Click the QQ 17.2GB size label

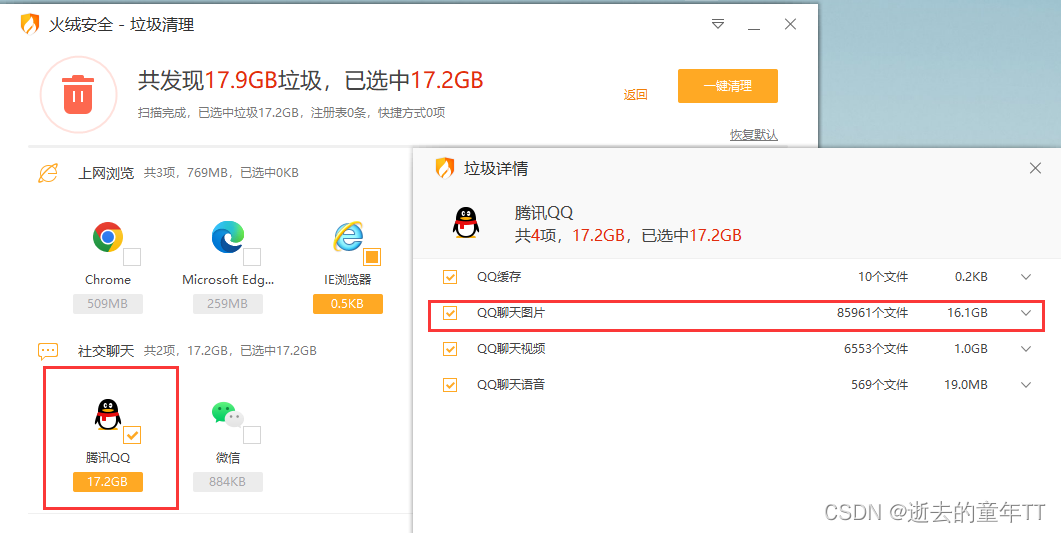pyautogui.click(x=108, y=482)
